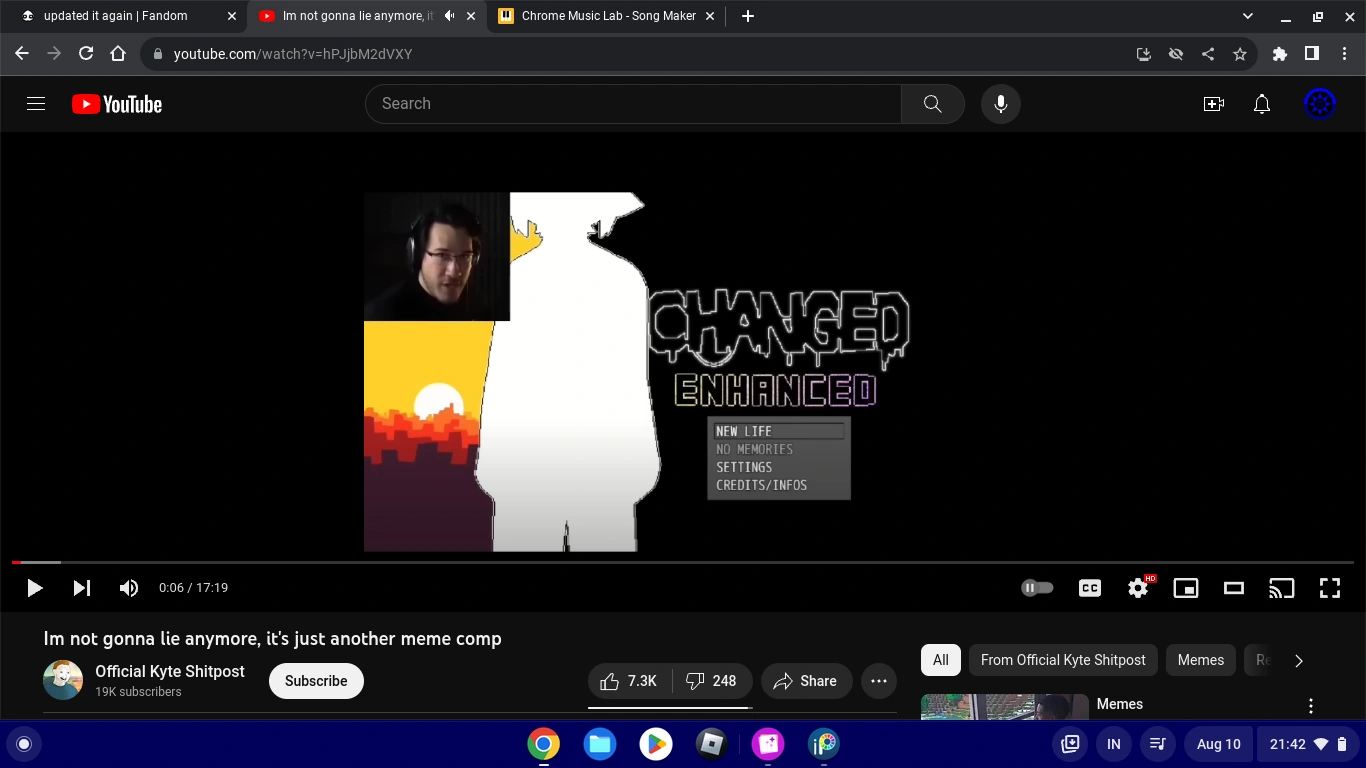Open the Official Kyte Shitpost channel
This screenshot has width=1366, height=768.
[169, 671]
